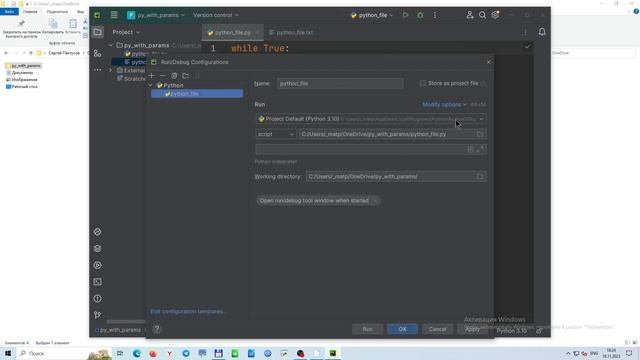The height and width of the screenshot is (360, 640).
Task: Open the Terminal tool window
Action: click(x=98, y=282)
